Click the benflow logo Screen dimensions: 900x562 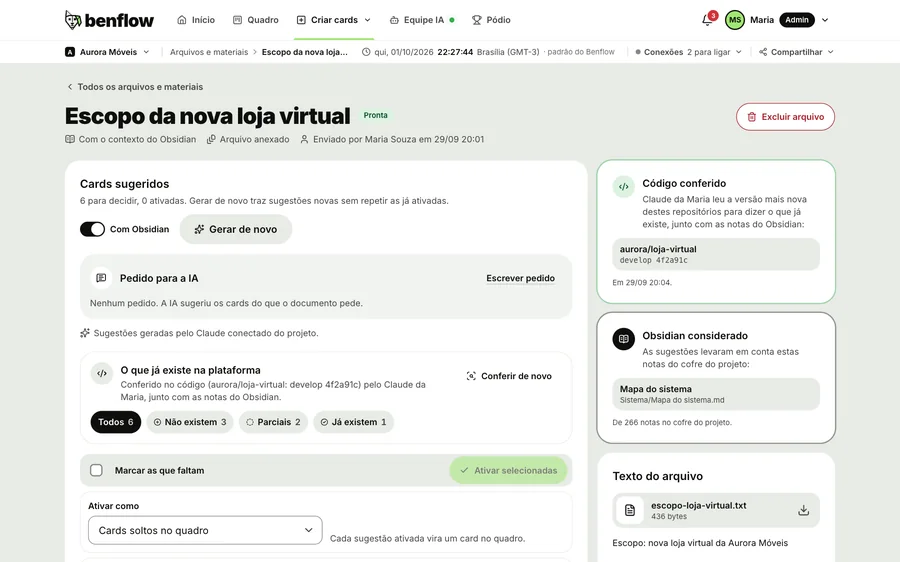(x=109, y=20)
